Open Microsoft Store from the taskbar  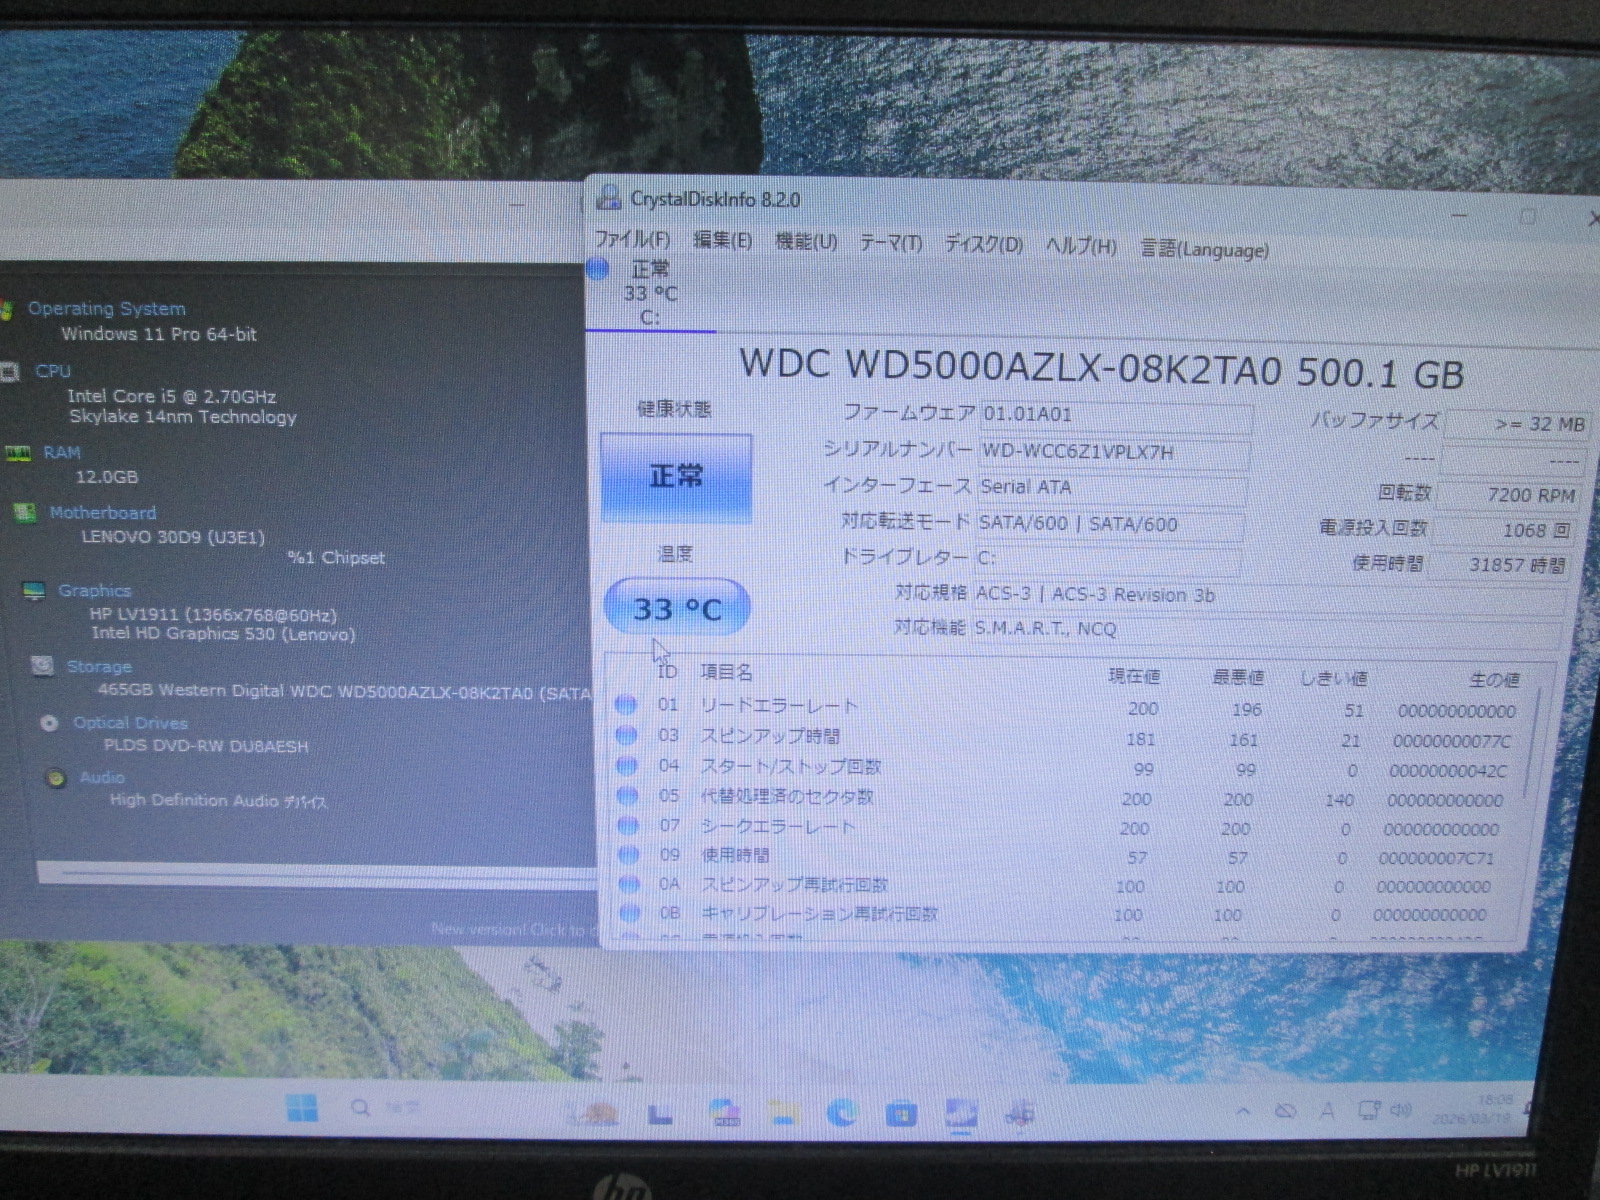coord(901,1113)
